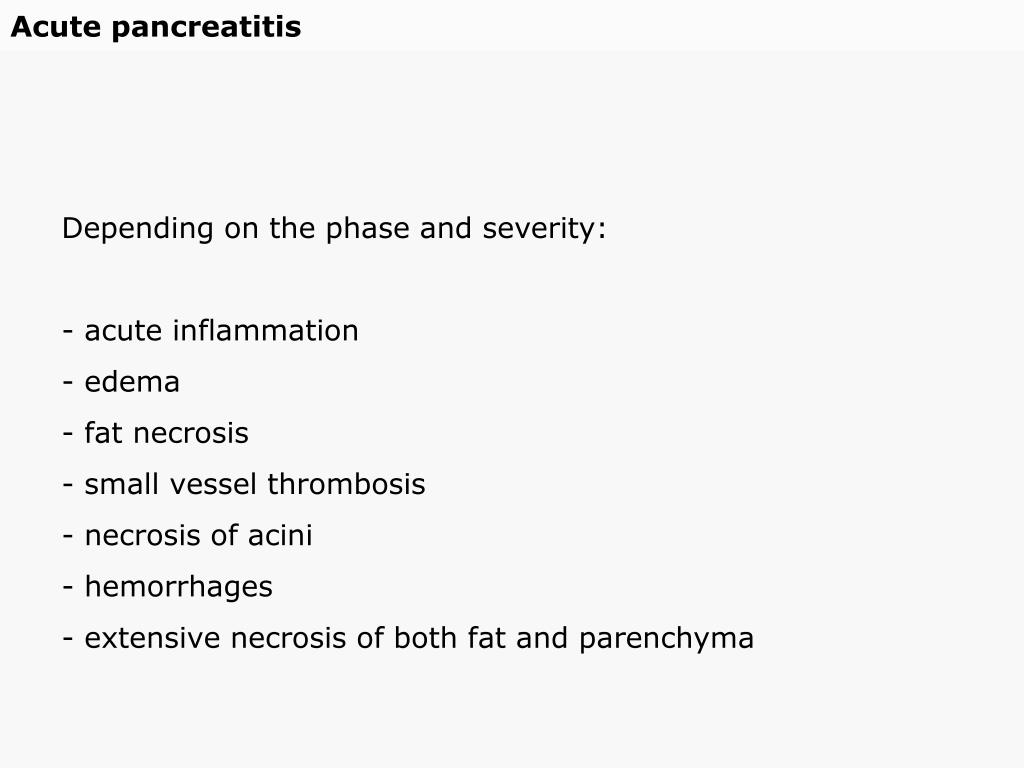This screenshot has width=1024, height=768.
Task: Click the dash before "edema"
Action: point(67,383)
